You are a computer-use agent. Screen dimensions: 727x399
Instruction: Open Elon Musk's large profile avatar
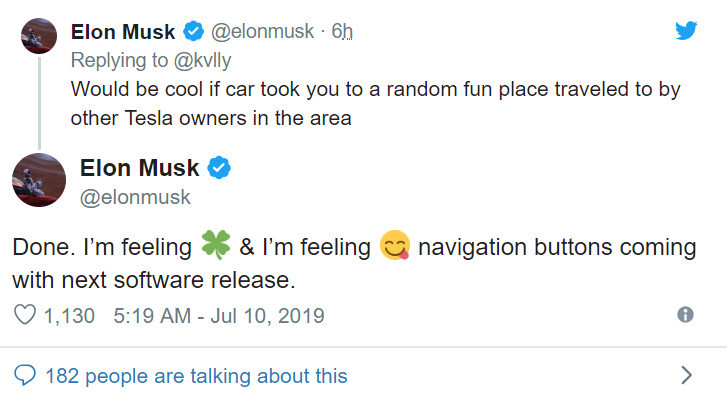39,180
